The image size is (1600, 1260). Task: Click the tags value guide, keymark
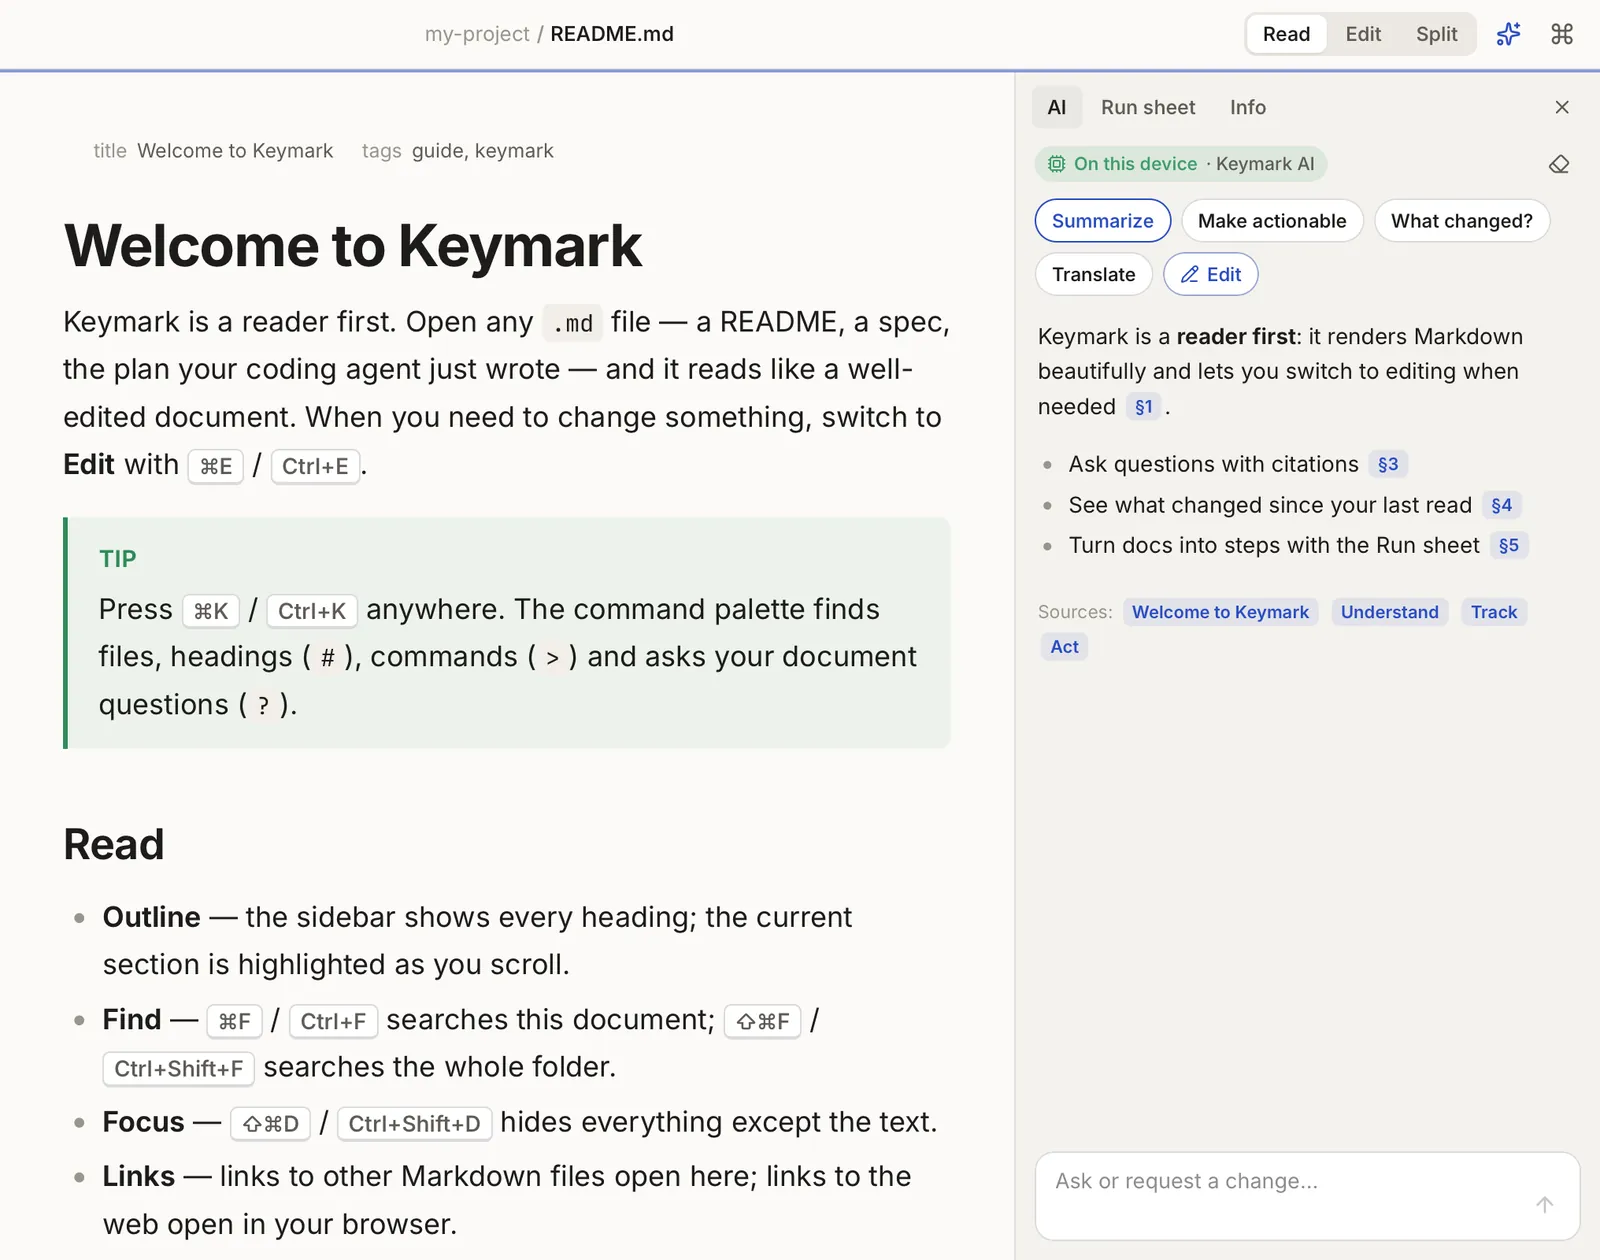[x=483, y=151]
